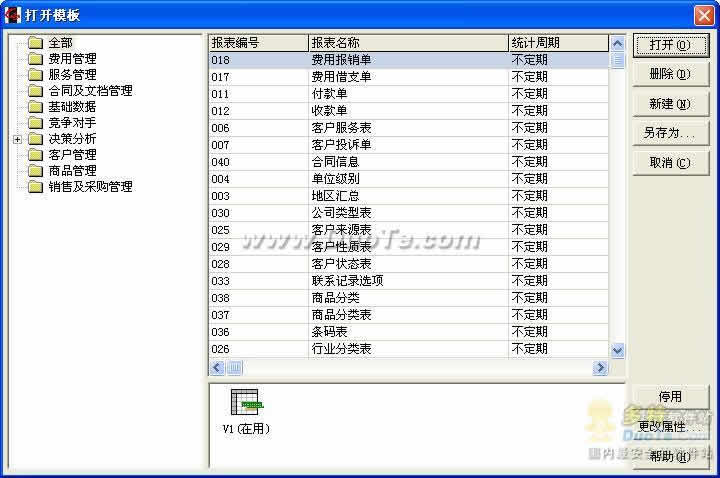Select 全部 in the category tree

61,43
